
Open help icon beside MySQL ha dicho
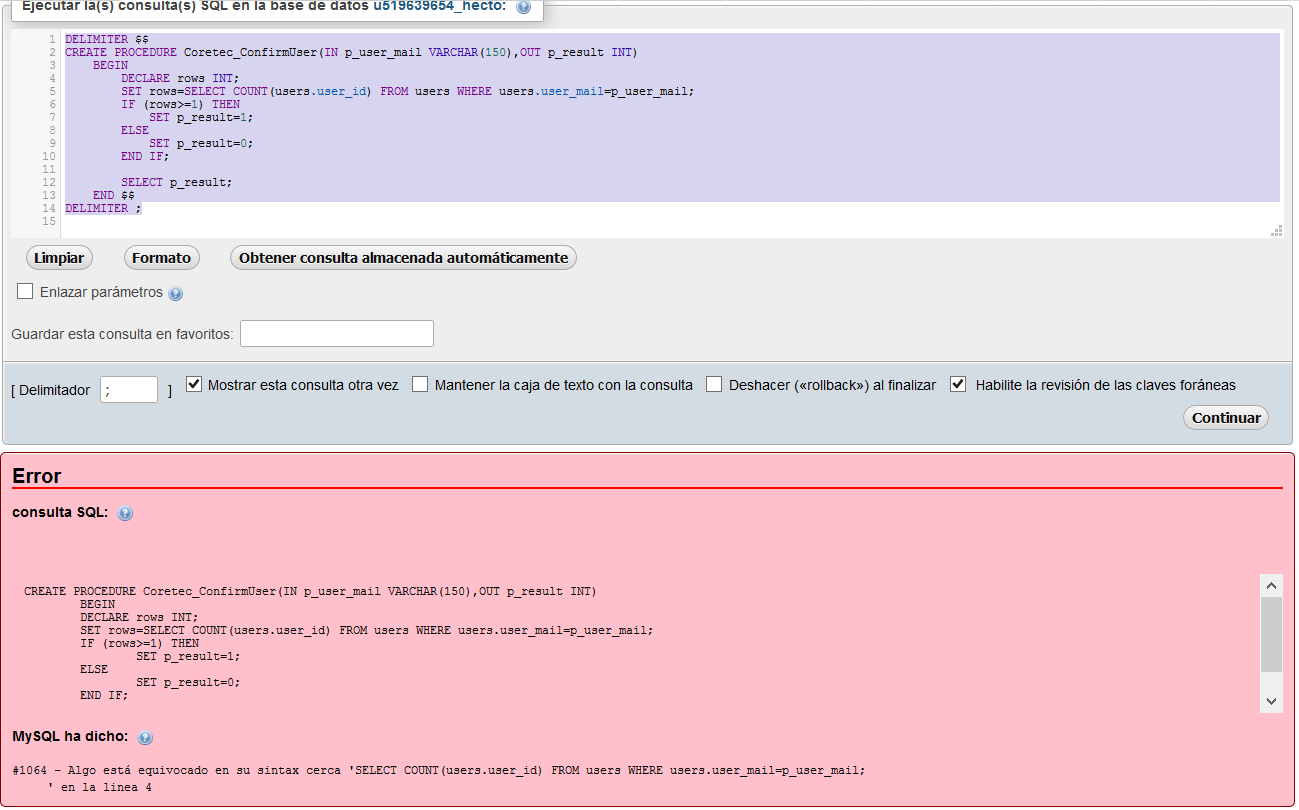pyautogui.click(x=145, y=738)
